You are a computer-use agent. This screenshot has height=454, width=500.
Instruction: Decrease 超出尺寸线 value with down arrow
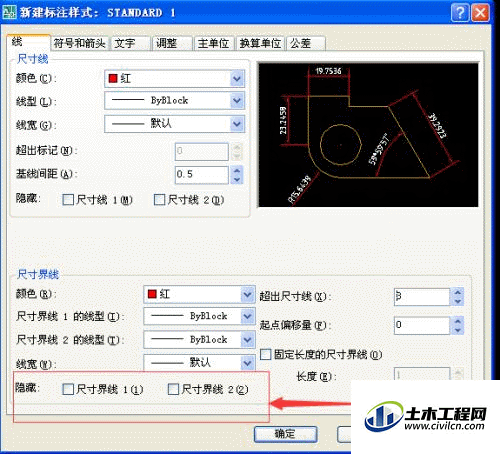(x=458, y=301)
